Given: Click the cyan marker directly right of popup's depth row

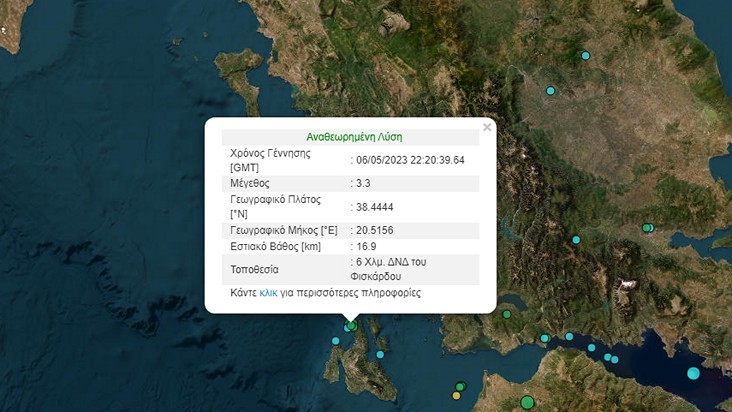Looking at the screenshot, I should pyautogui.click(x=576, y=239).
